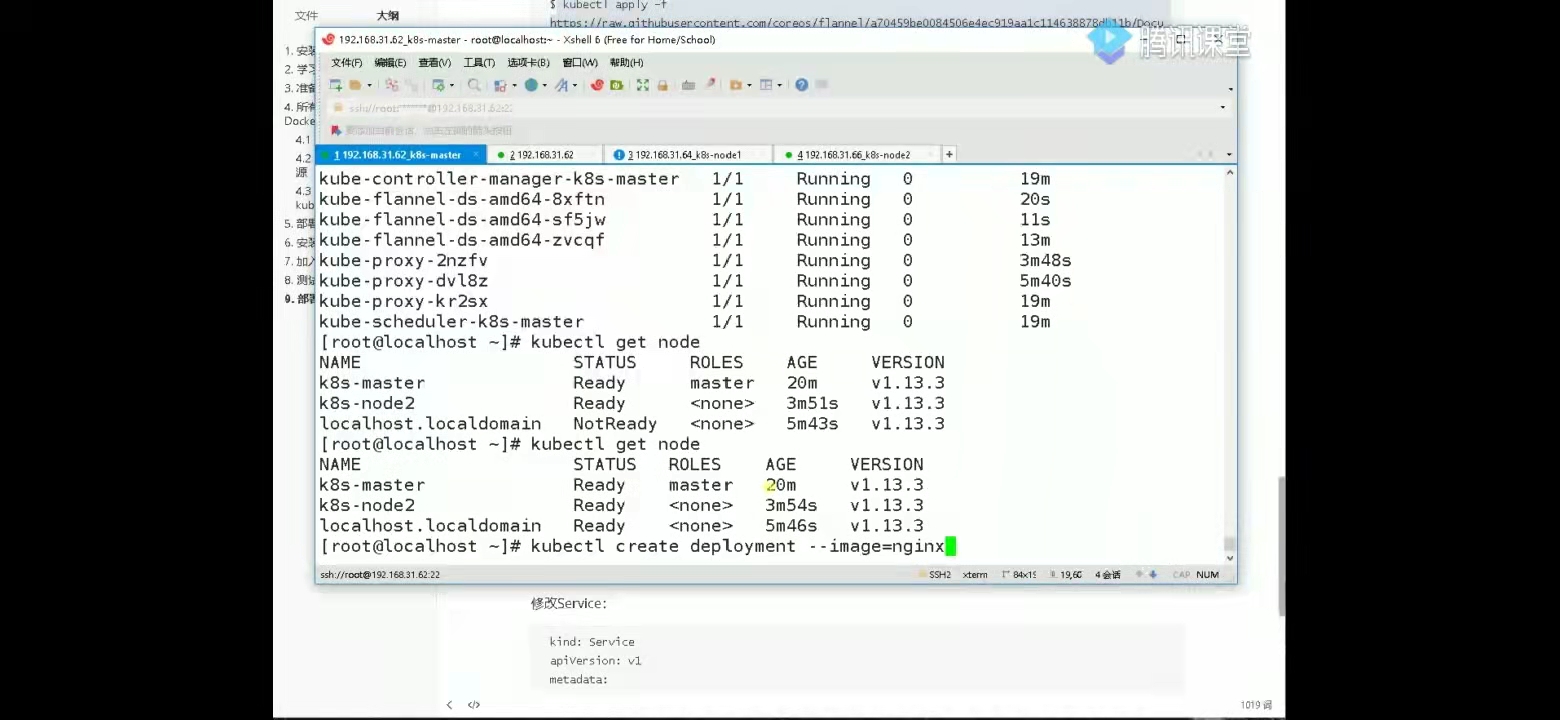Click the kube-scheduler-k8s-master row text
This screenshot has height=720, width=1560.
pyautogui.click(x=451, y=322)
